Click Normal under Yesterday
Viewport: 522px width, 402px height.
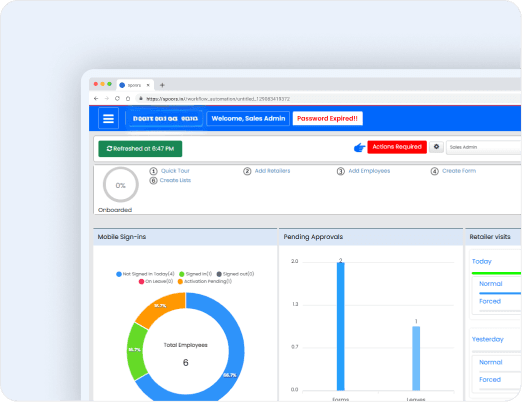click(x=491, y=362)
